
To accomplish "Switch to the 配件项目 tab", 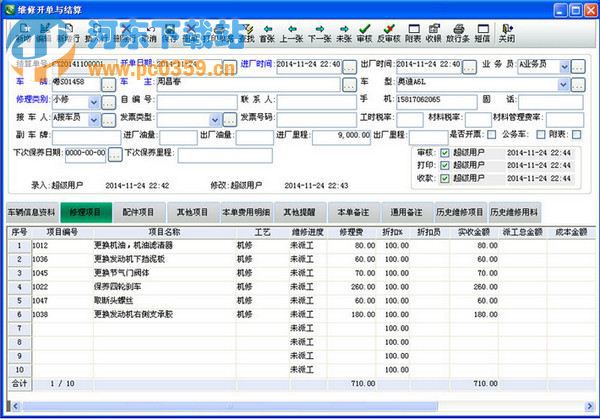I will (x=139, y=212).
